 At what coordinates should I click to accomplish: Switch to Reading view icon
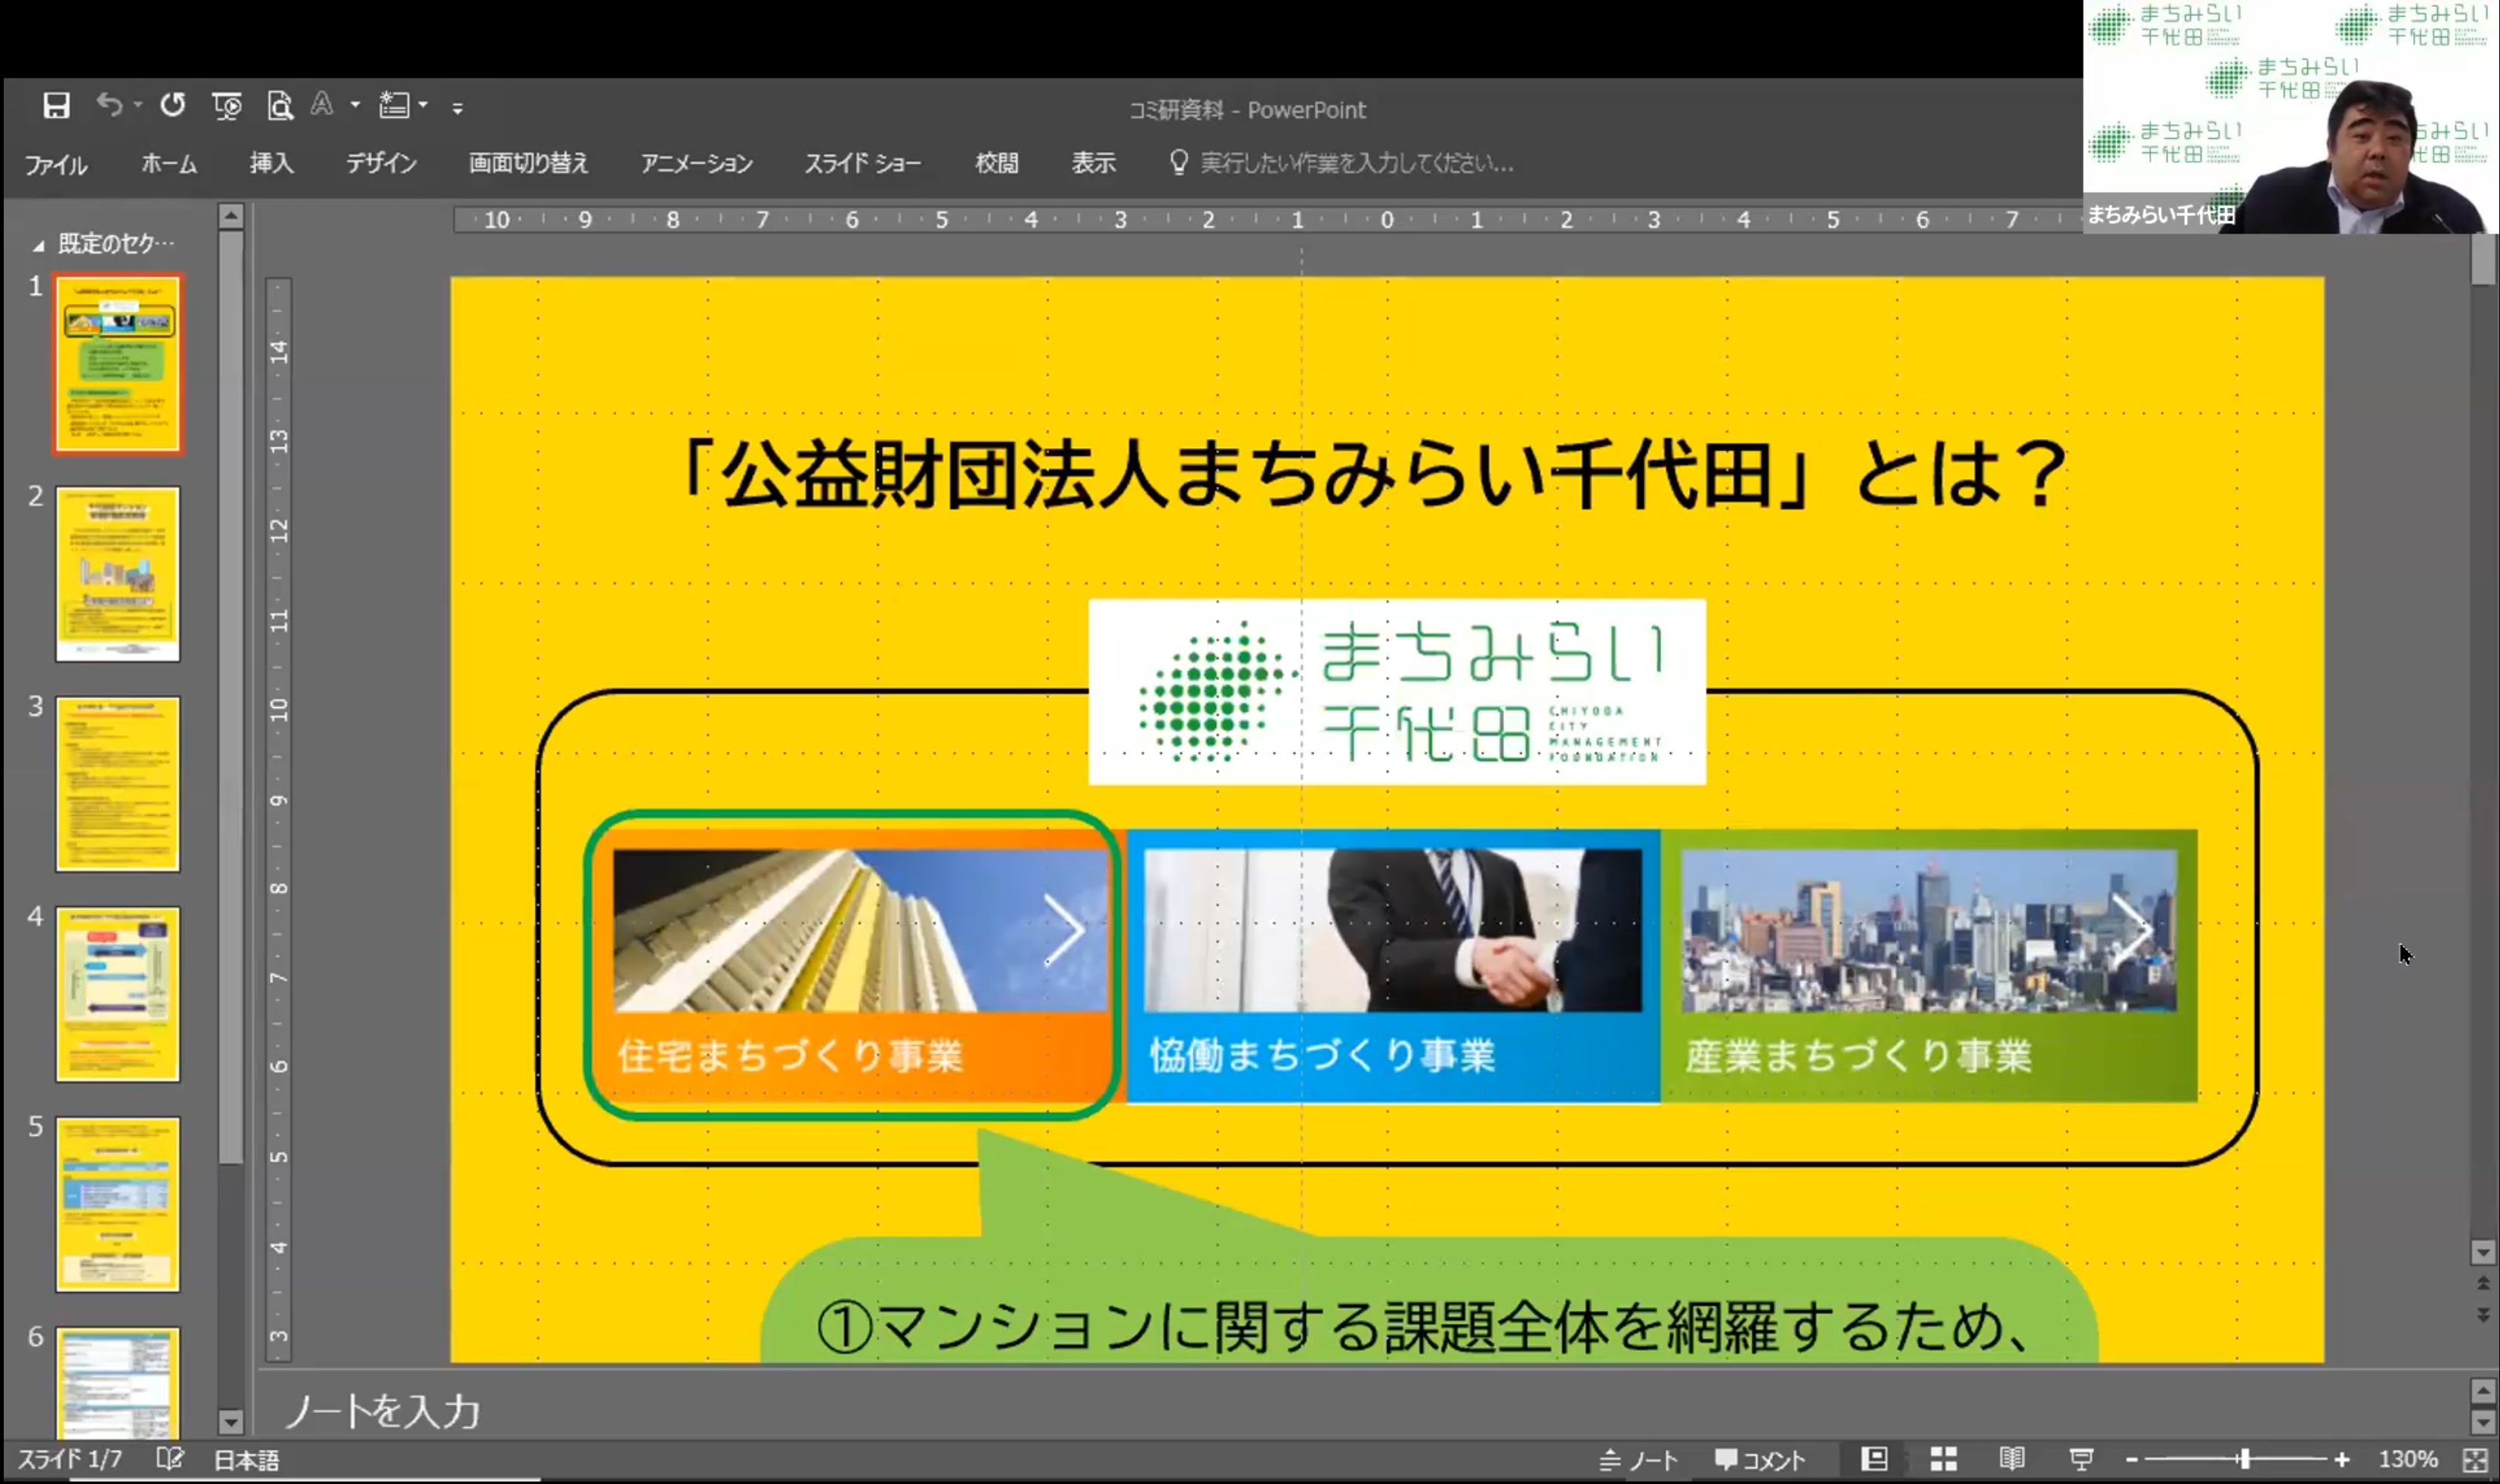click(x=2012, y=1459)
